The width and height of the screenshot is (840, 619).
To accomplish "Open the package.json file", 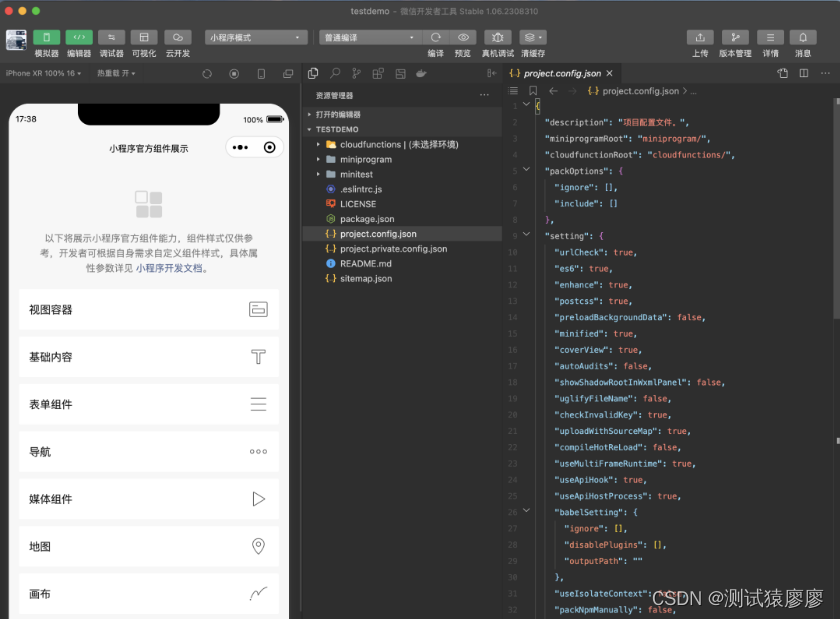I will [x=404, y=219].
